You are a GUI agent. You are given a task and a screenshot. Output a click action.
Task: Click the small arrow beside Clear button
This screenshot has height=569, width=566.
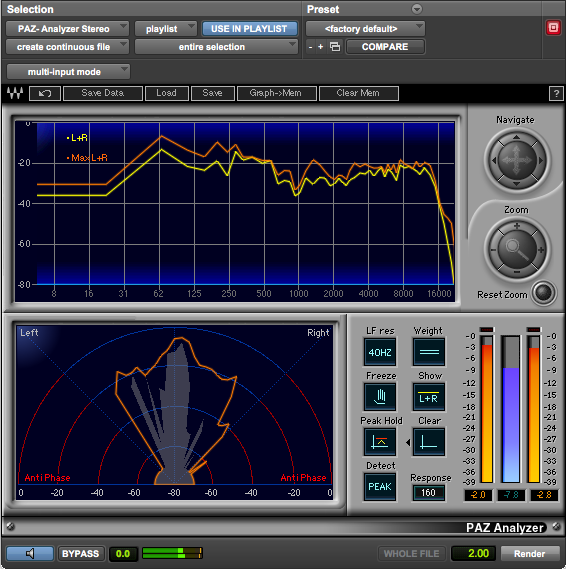408,442
